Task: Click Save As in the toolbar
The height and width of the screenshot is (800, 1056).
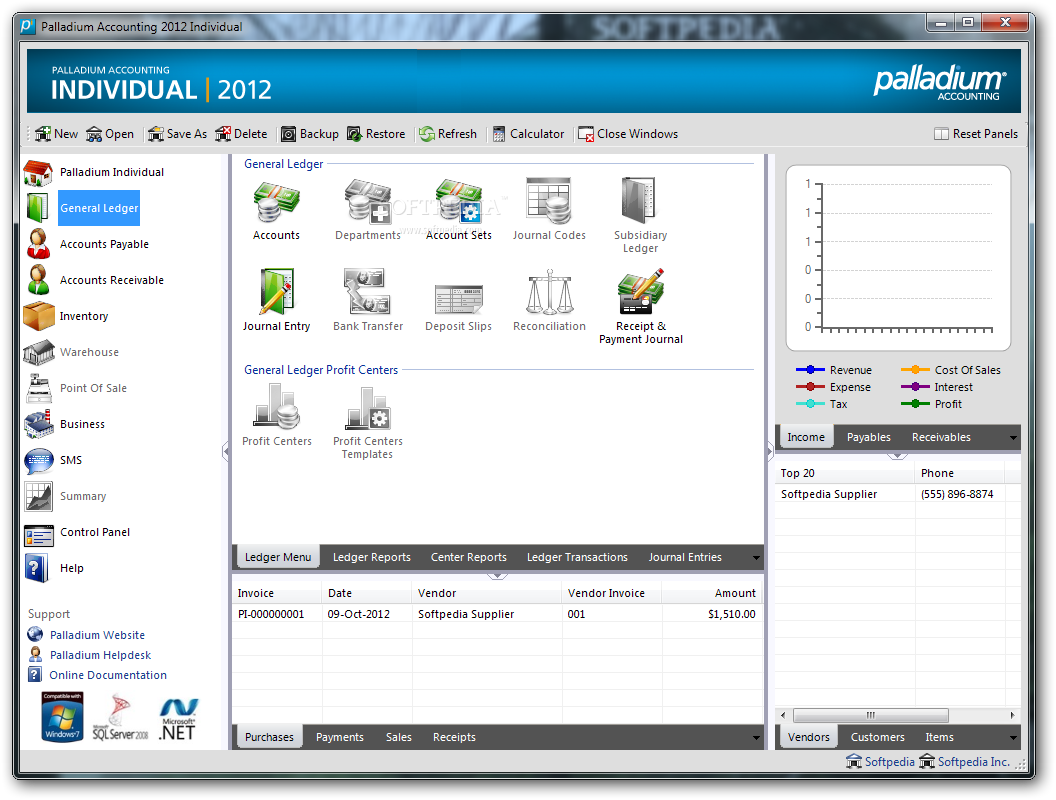Action: pyautogui.click(x=177, y=134)
